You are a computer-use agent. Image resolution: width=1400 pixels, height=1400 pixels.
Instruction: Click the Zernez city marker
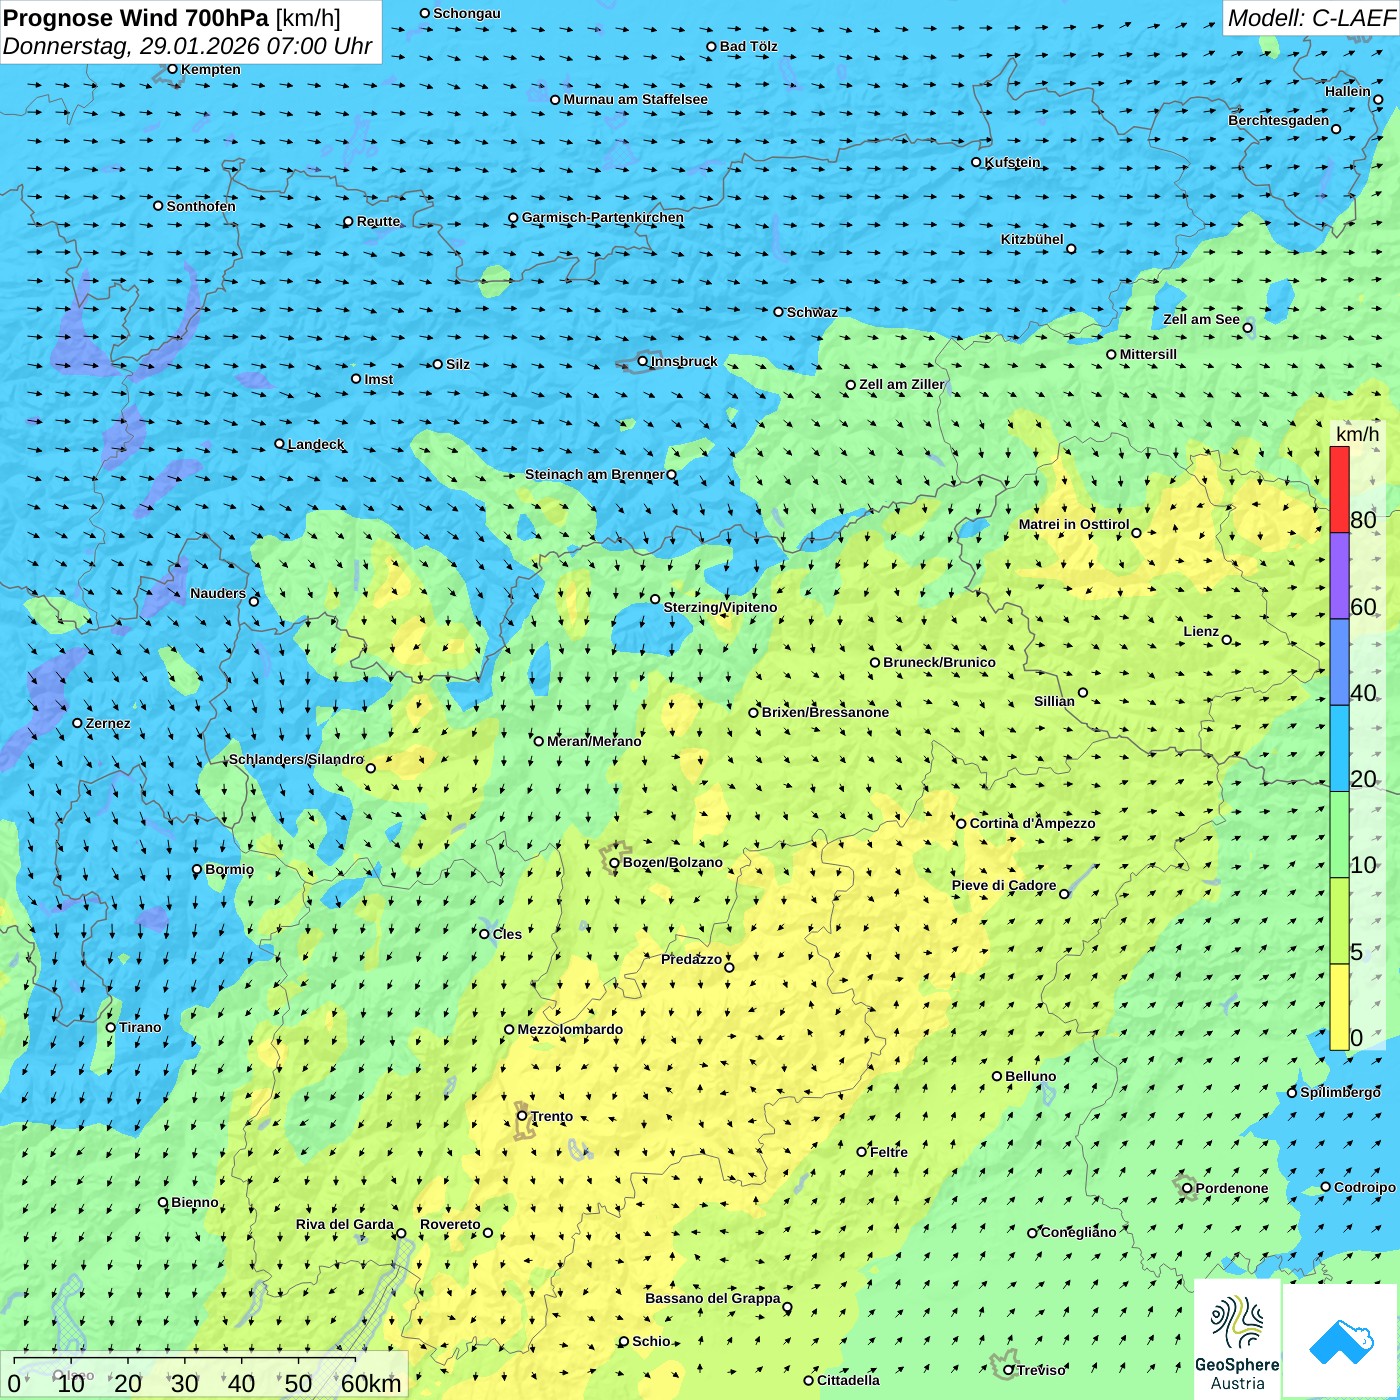[x=77, y=723]
